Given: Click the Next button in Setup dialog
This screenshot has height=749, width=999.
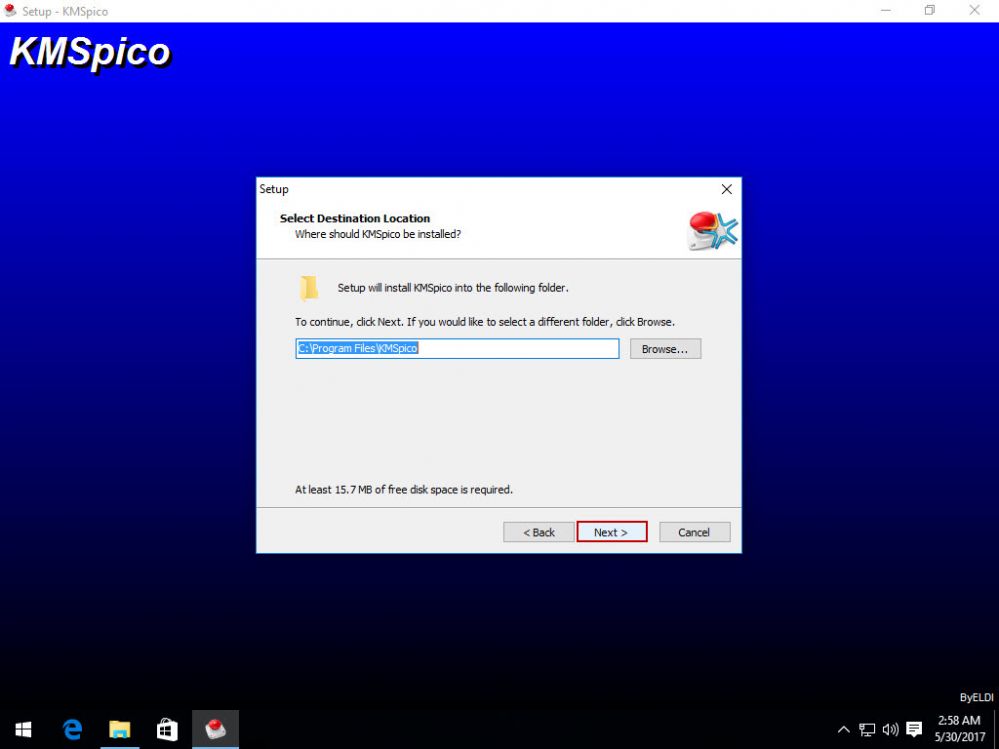Looking at the screenshot, I should point(612,532).
